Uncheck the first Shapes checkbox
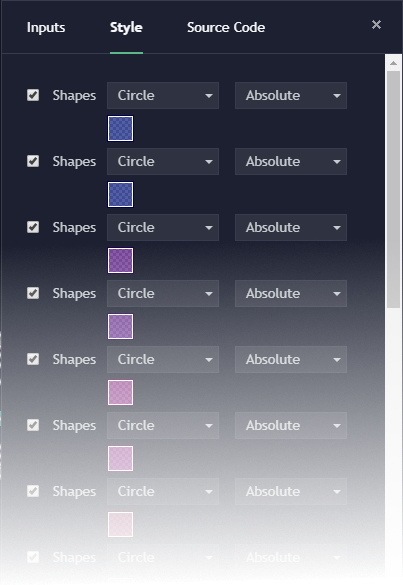The image size is (403, 585). [33, 95]
